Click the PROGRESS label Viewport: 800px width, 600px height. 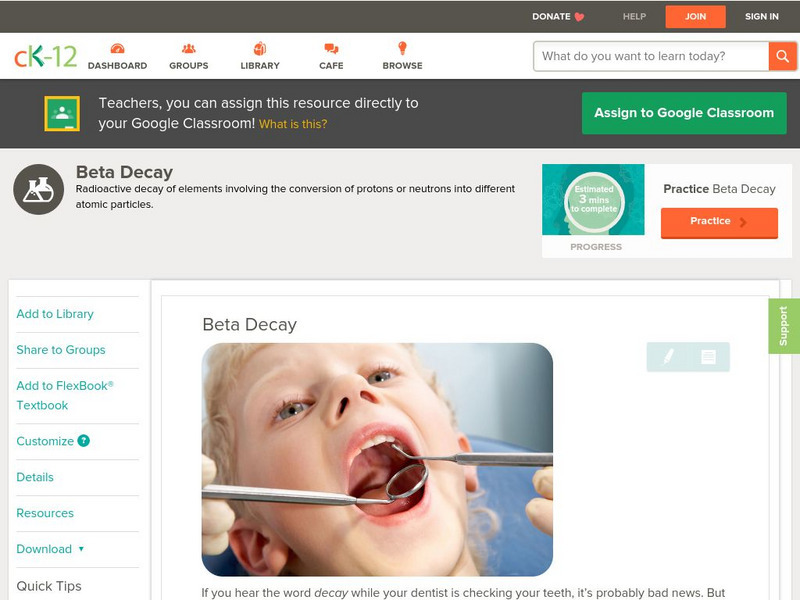(596, 247)
